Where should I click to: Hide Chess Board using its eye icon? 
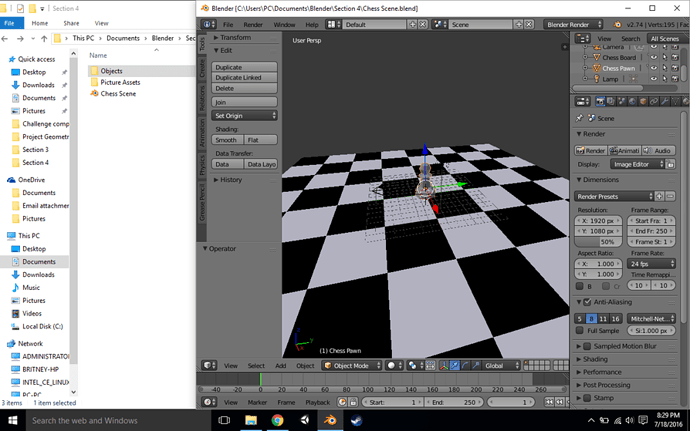coord(654,57)
